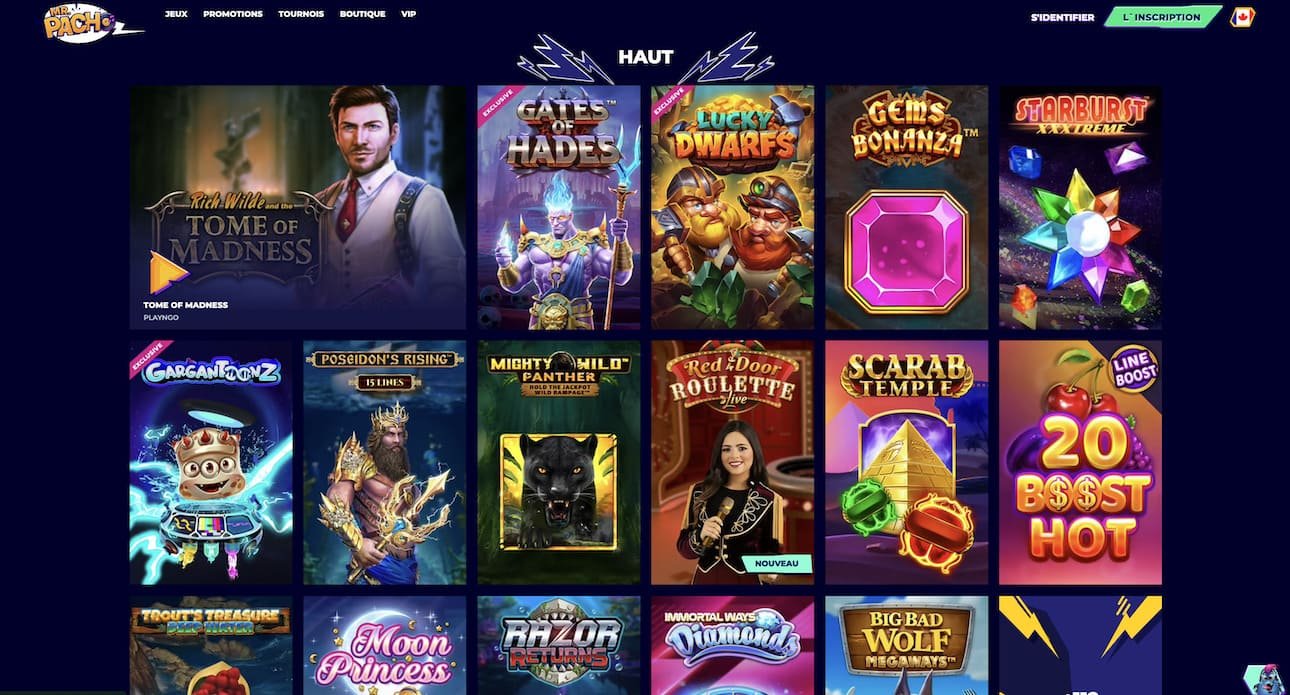Open the Tournois section
Viewport: 1290px width, 695px height.
(x=301, y=14)
